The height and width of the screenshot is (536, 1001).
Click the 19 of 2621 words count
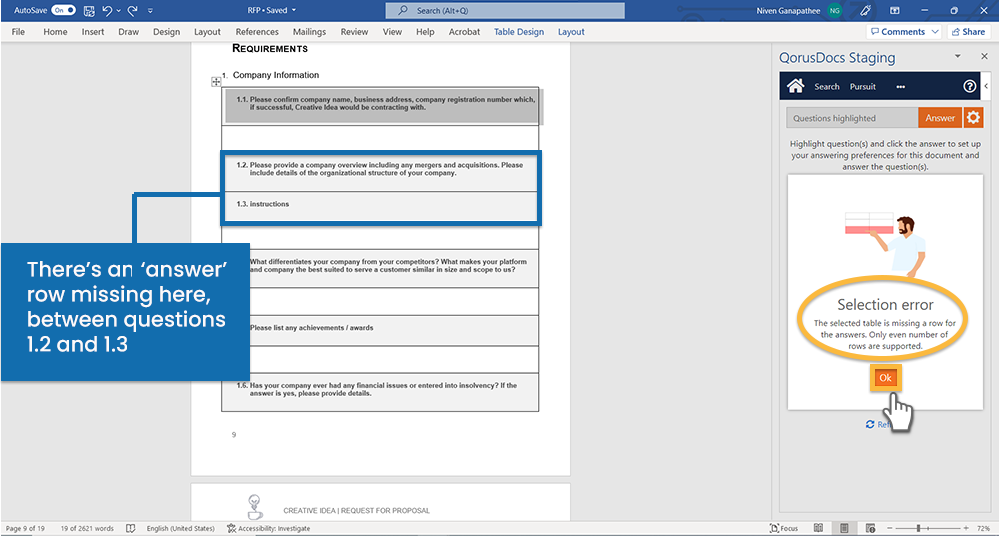tap(87, 528)
